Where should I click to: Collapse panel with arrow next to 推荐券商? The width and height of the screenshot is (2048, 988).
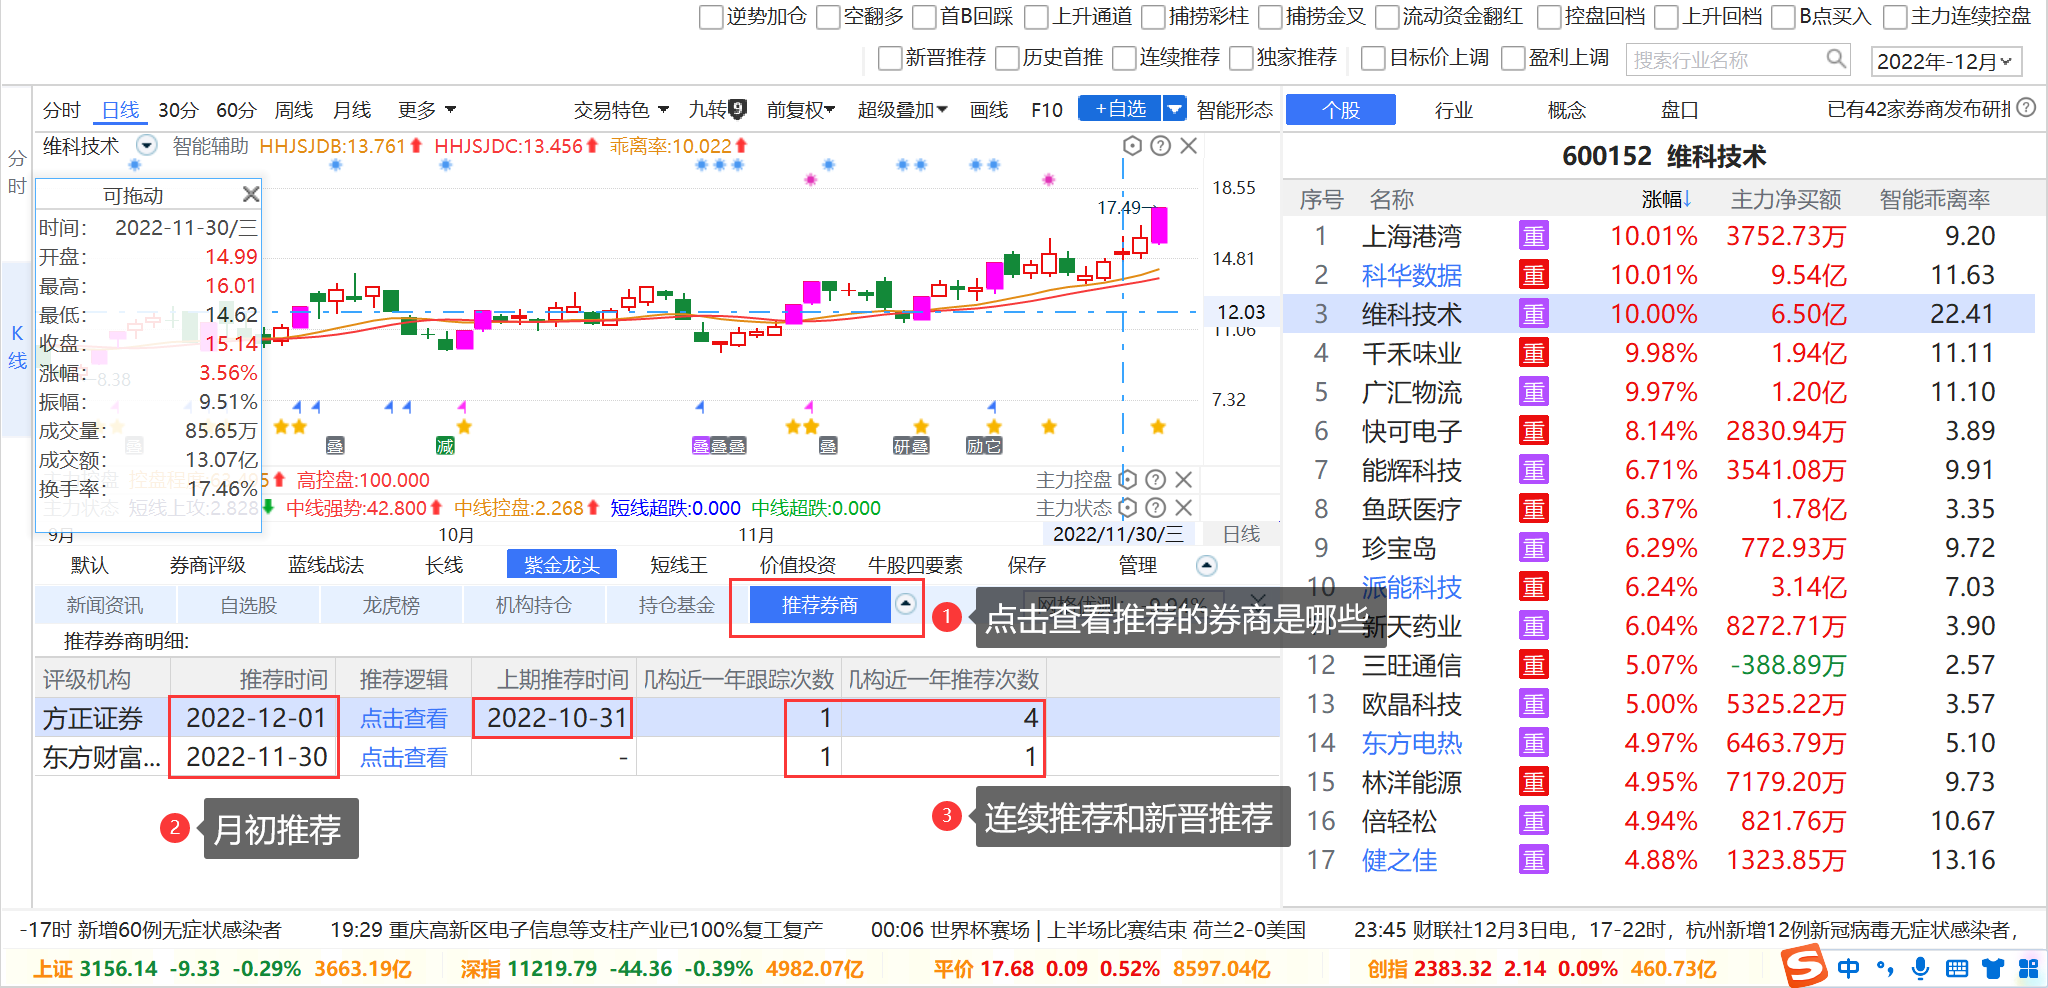(906, 603)
